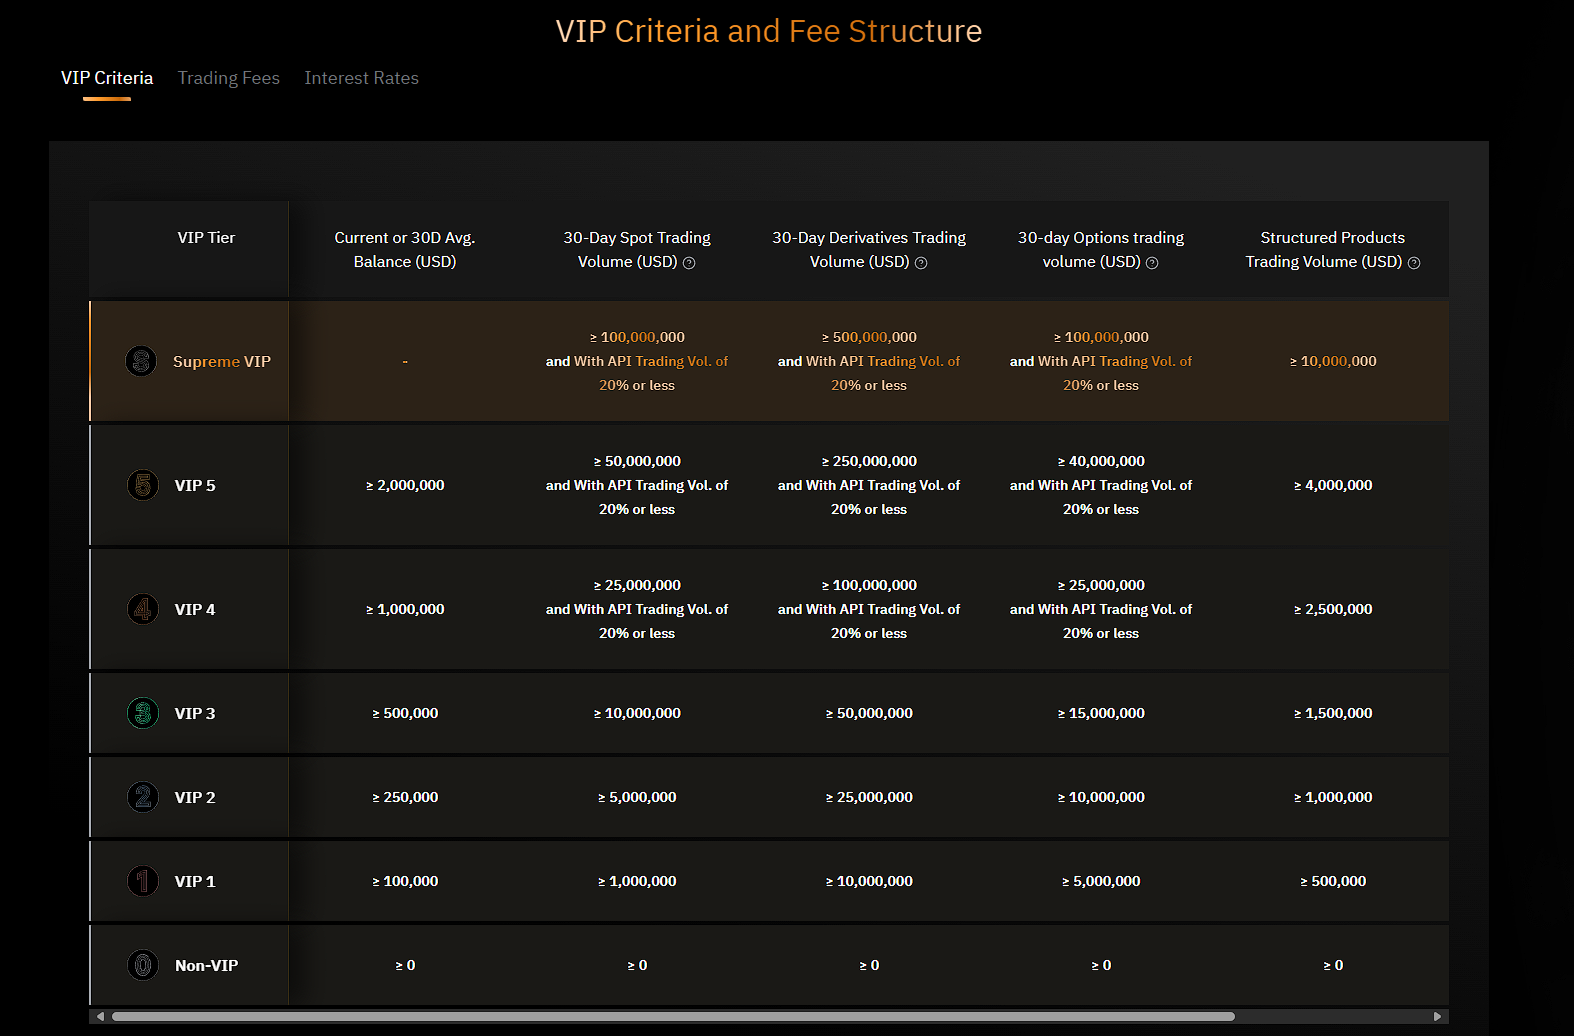The width and height of the screenshot is (1574, 1036).
Task: Open the Interest Rates tab
Action: [x=361, y=78]
